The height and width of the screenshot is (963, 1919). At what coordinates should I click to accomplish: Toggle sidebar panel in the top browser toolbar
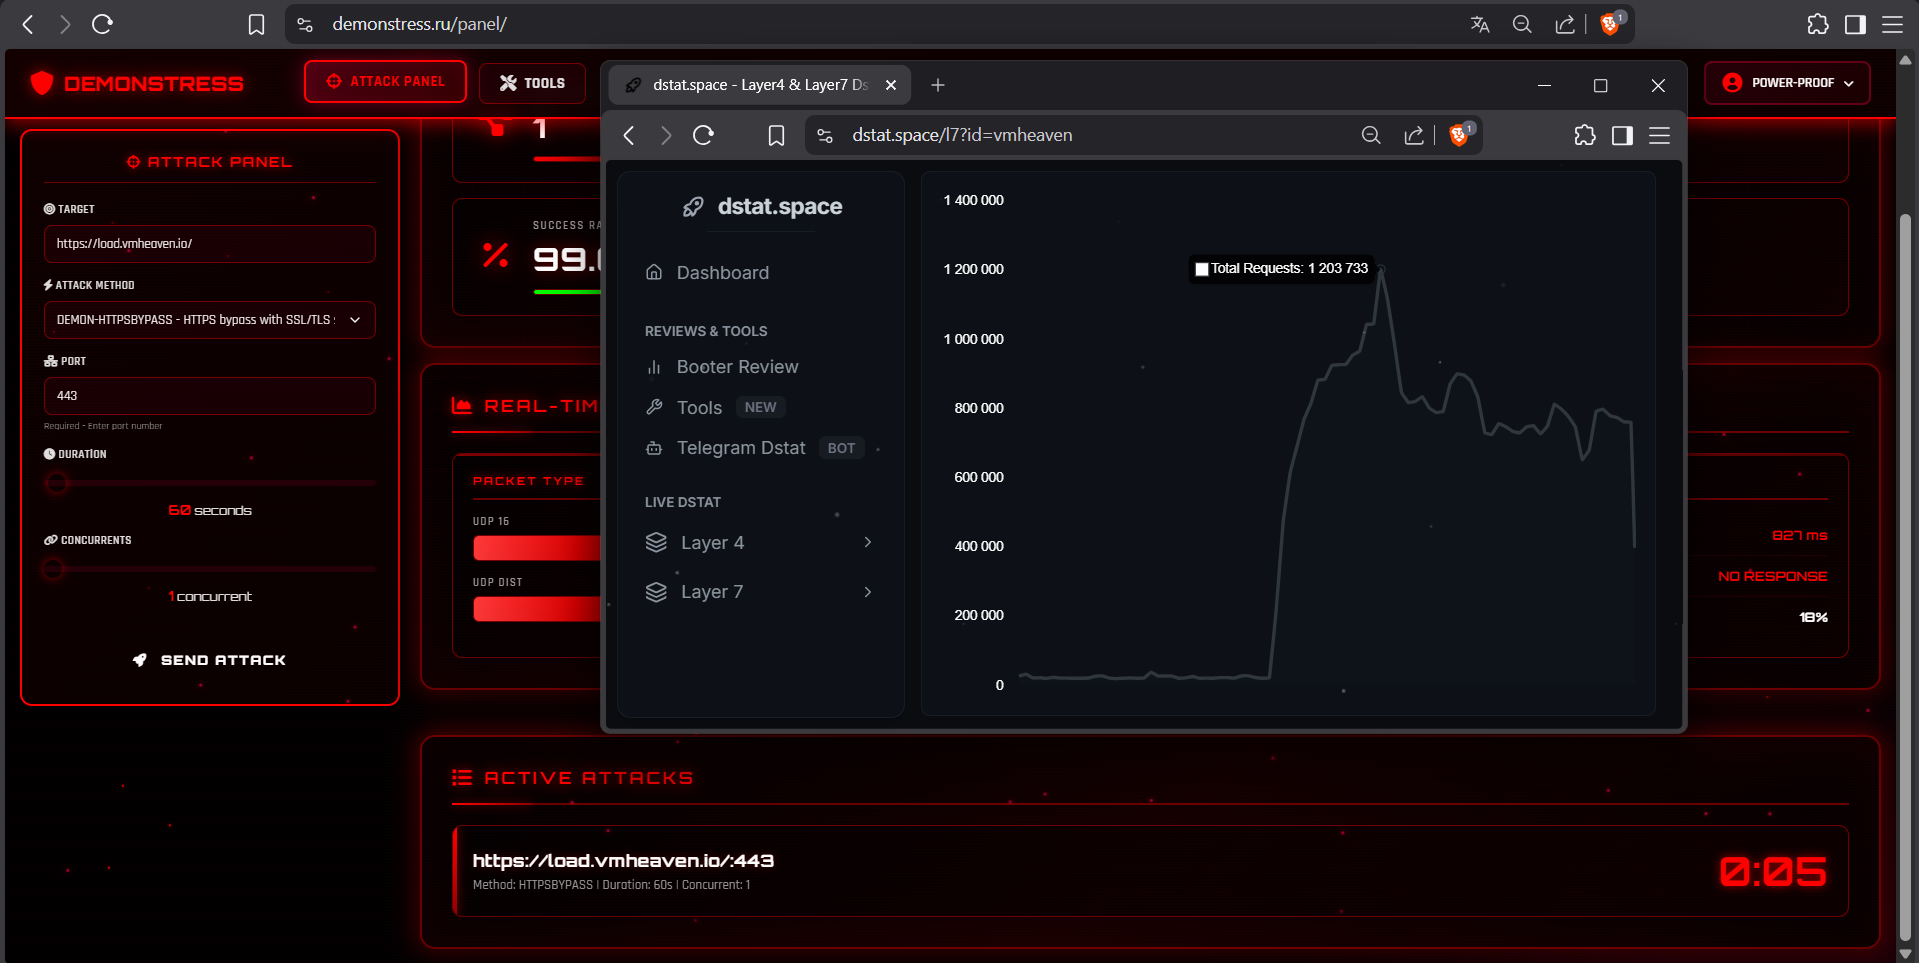1855,24
